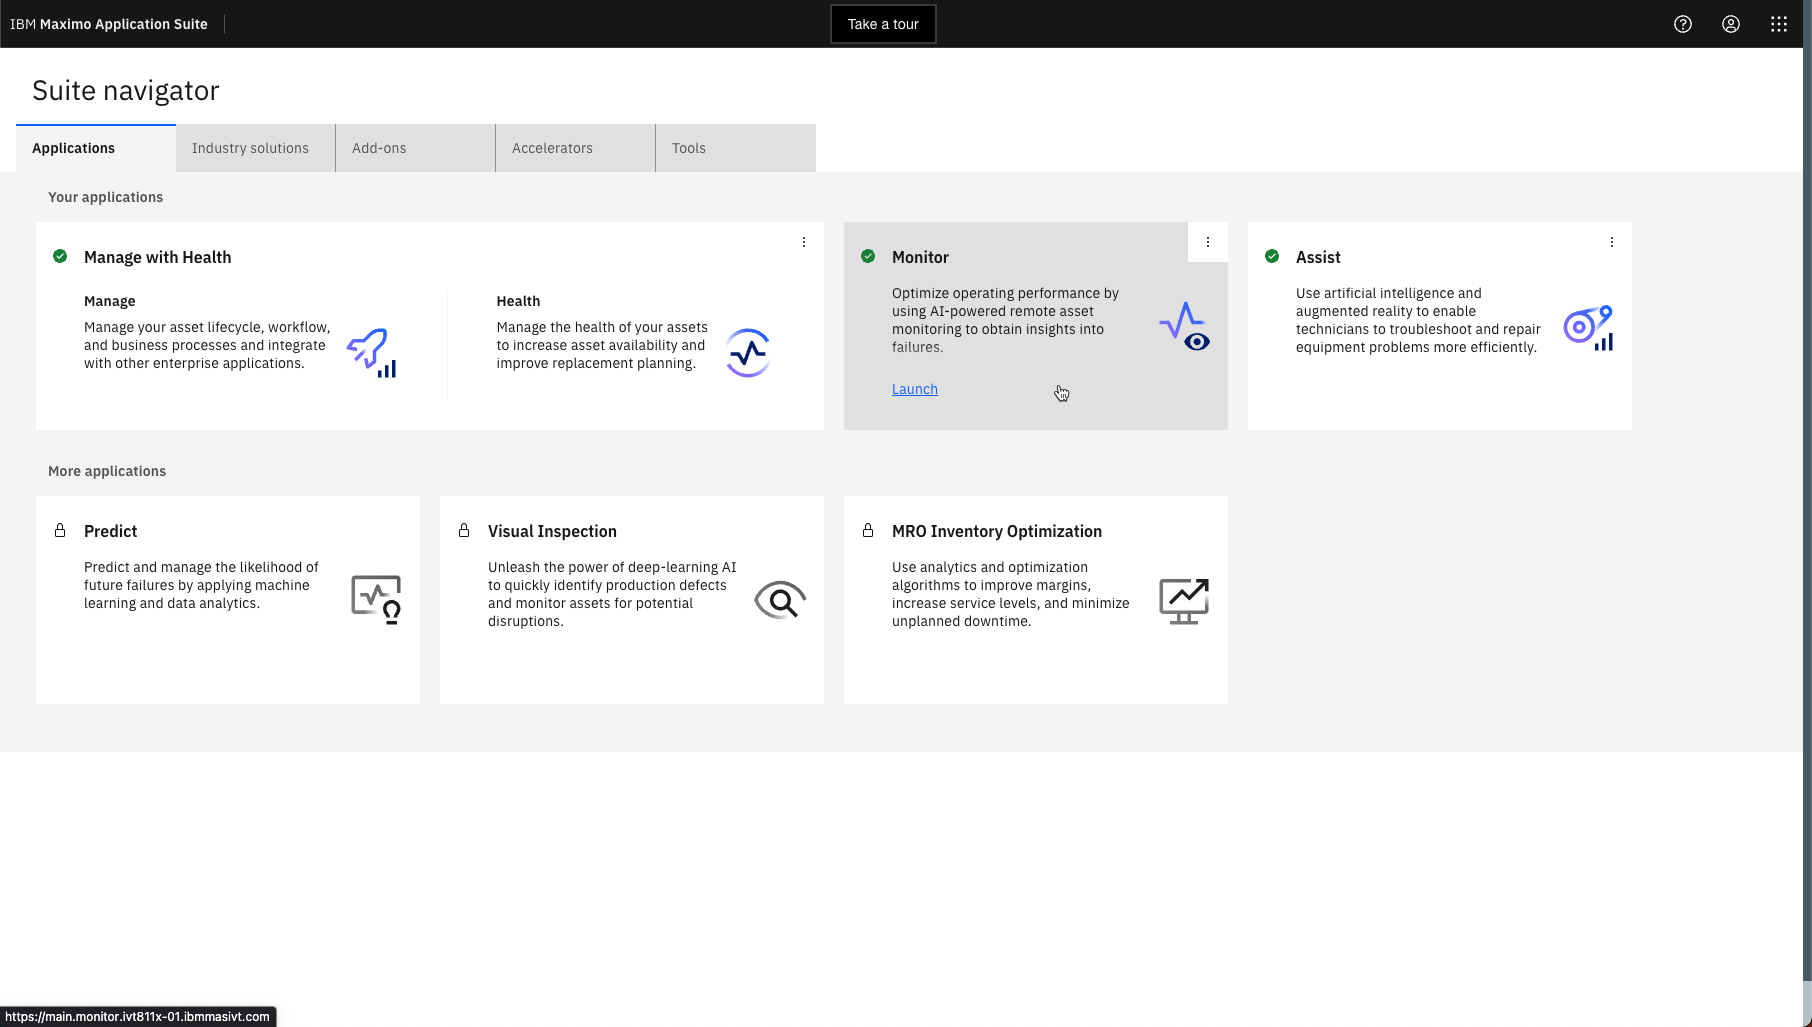Click the Monitor eye graph icon

[1185, 327]
